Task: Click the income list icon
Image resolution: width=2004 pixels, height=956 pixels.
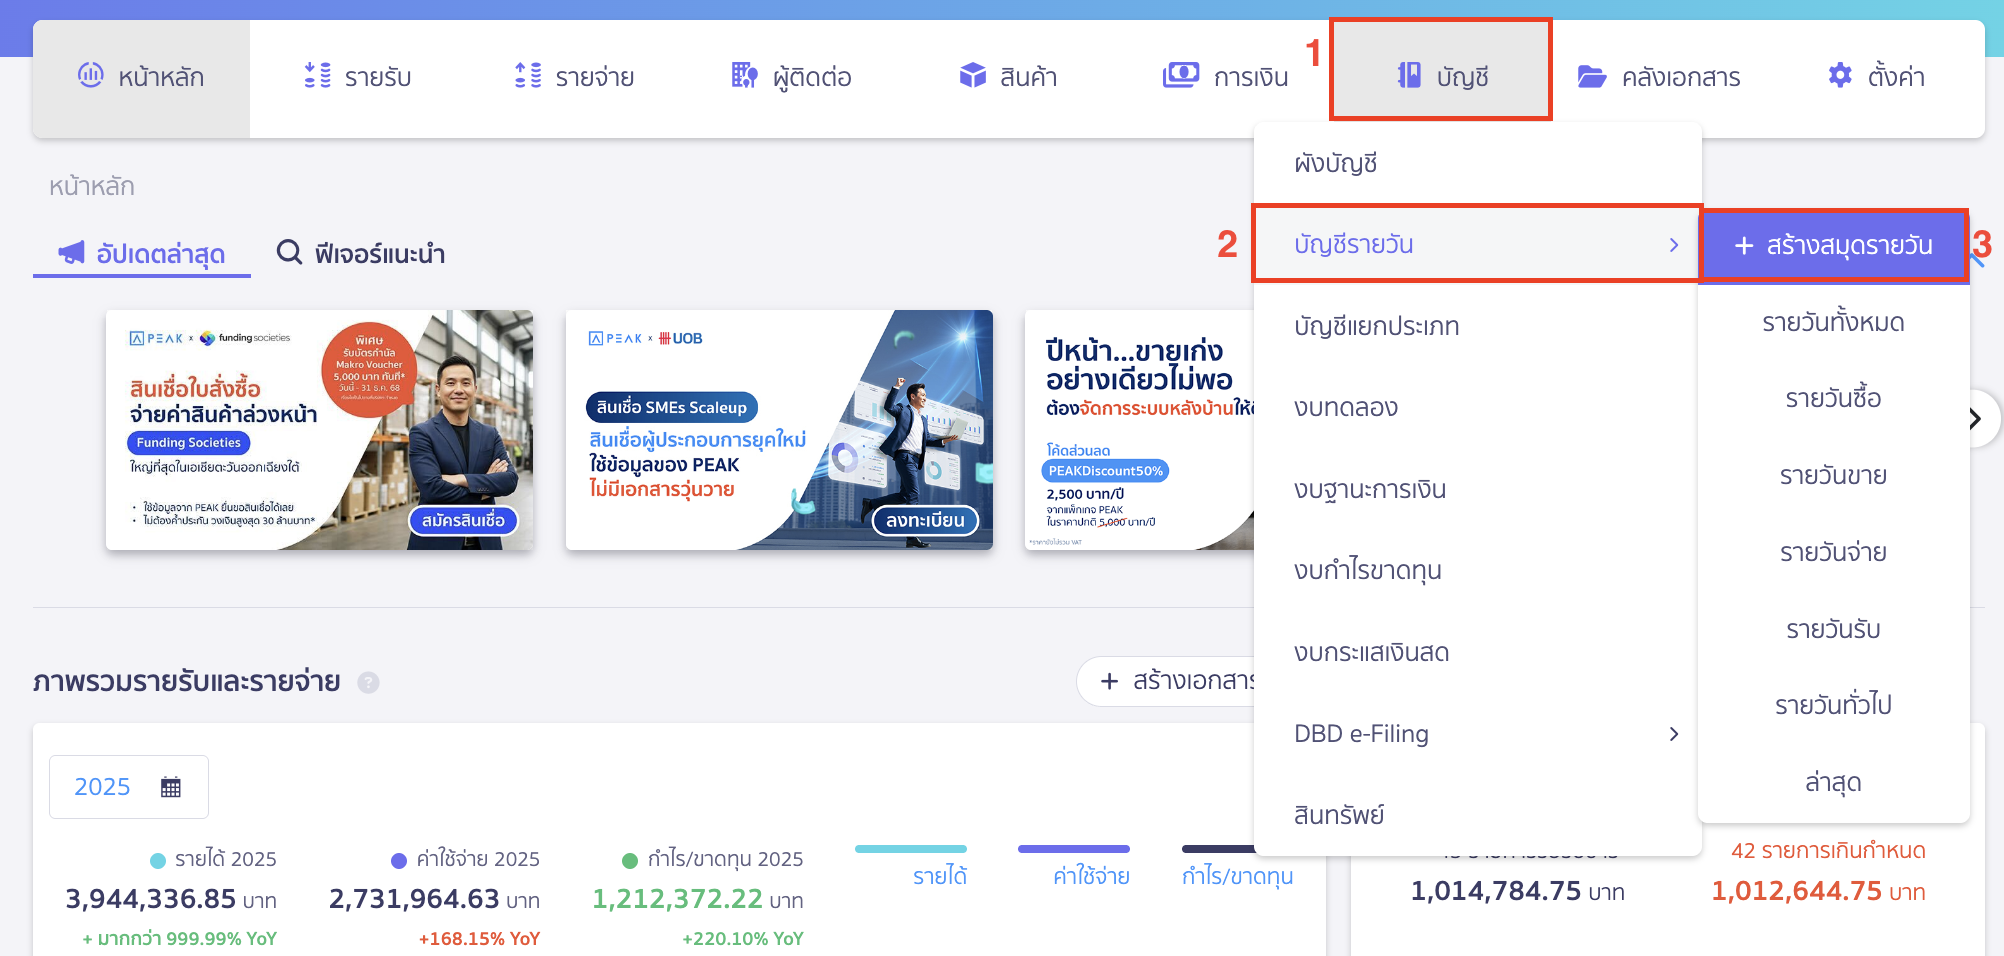Action: point(317,76)
